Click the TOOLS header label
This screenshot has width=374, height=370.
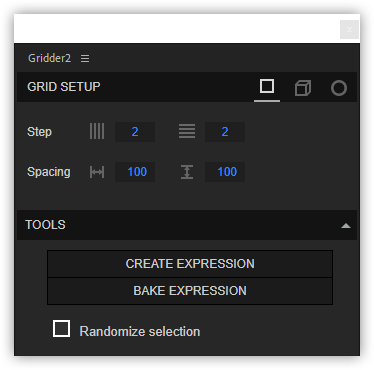pos(45,225)
